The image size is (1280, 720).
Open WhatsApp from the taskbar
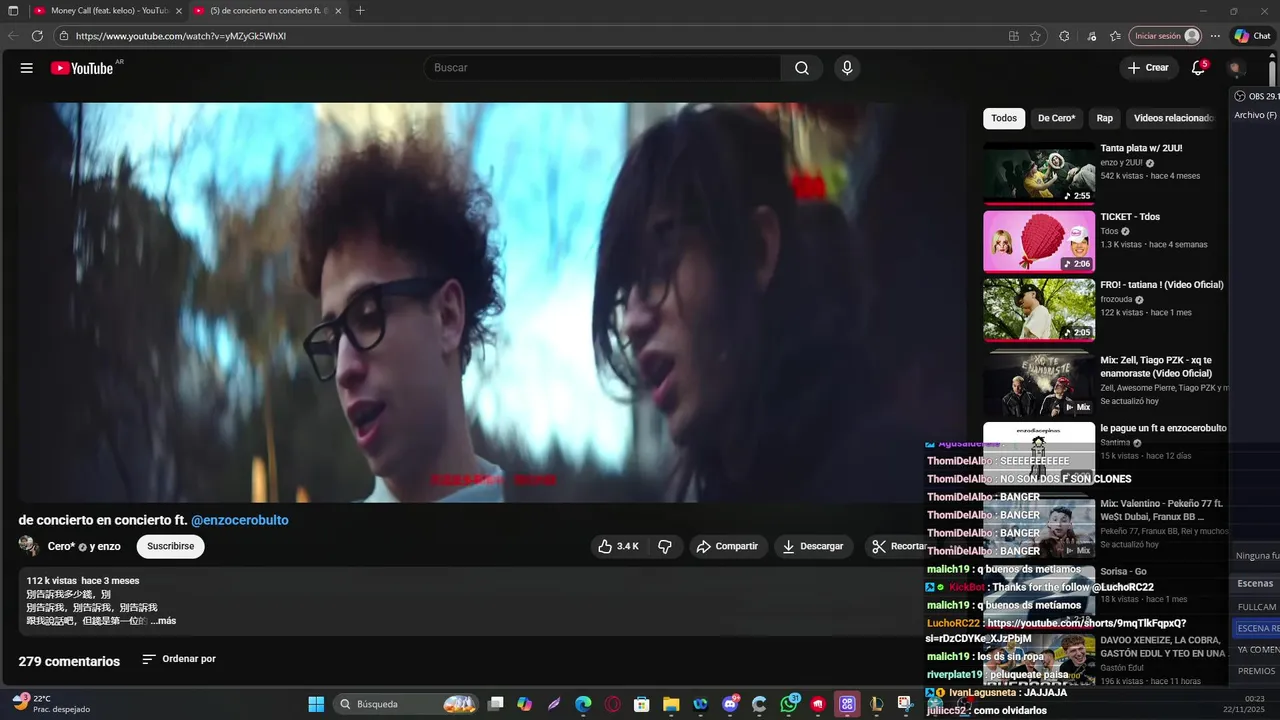(789, 704)
